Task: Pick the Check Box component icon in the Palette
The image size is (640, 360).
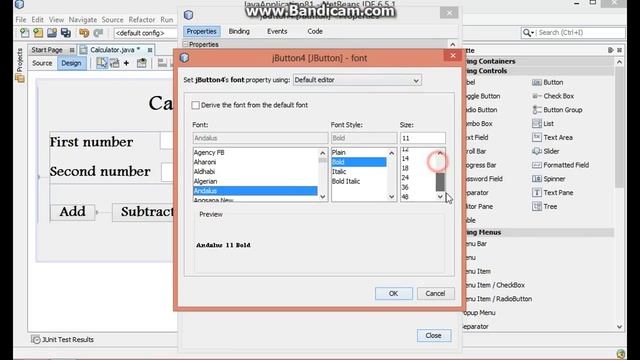Action: pos(537,96)
